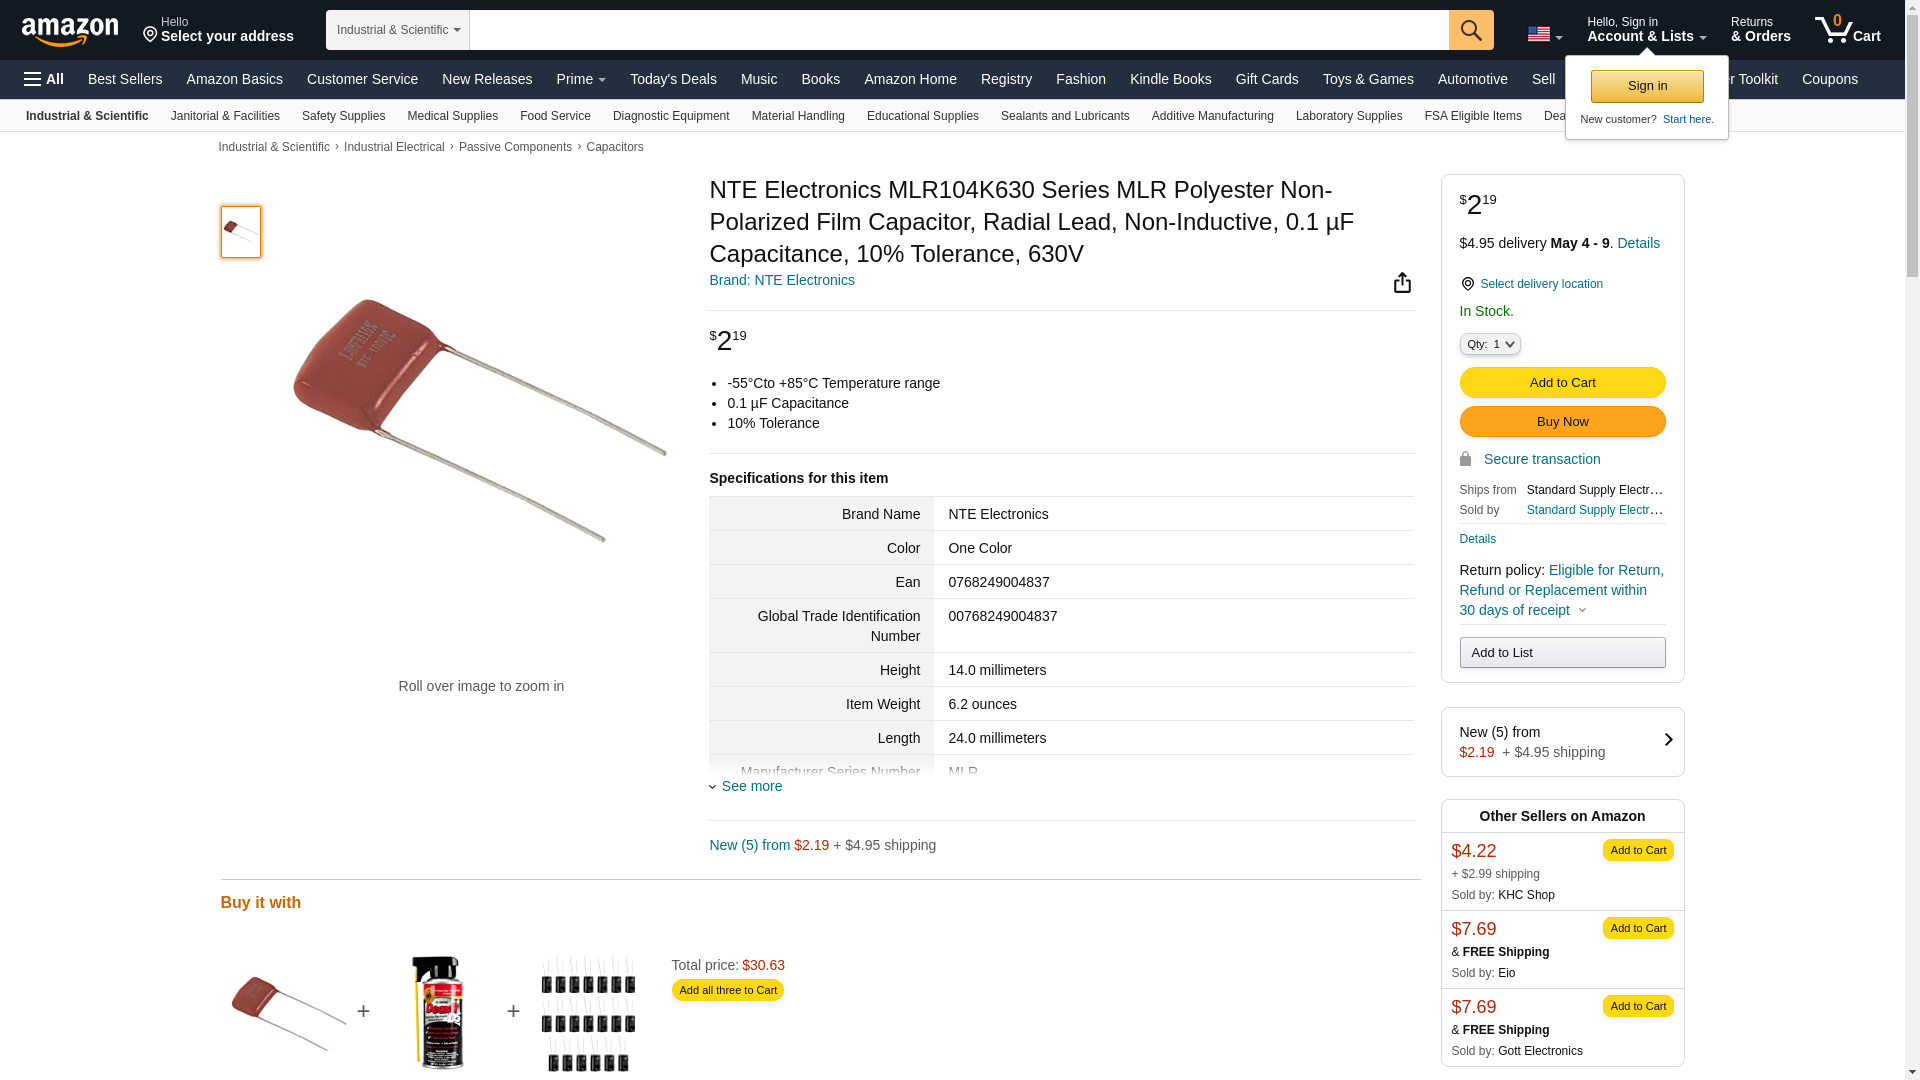Open the Qty quantity dropdown
The image size is (1920, 1080).
(x=1490, y=344)
